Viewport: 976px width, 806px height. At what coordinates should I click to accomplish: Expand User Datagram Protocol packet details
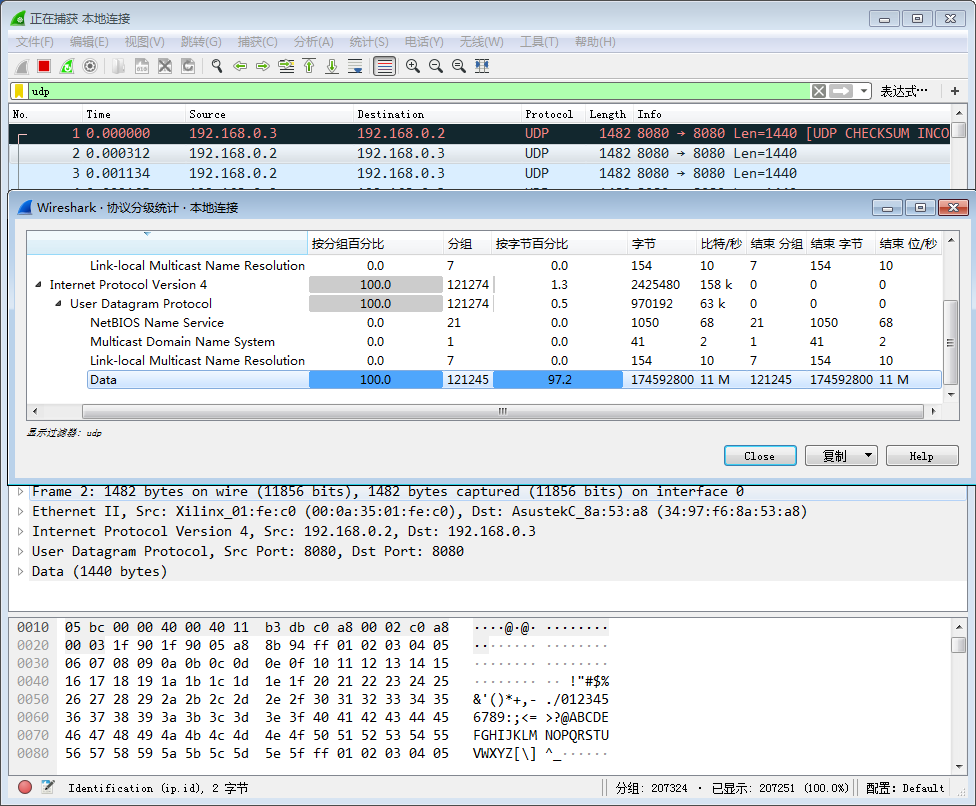(x=21, y=551)
